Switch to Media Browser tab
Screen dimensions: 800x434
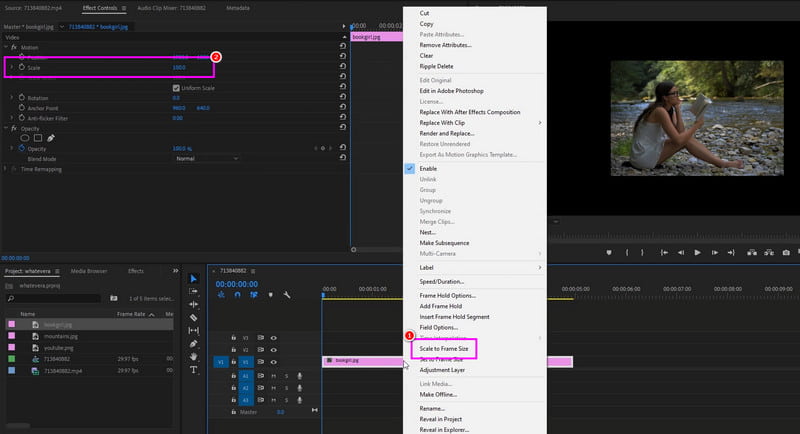tap(89, 271)
